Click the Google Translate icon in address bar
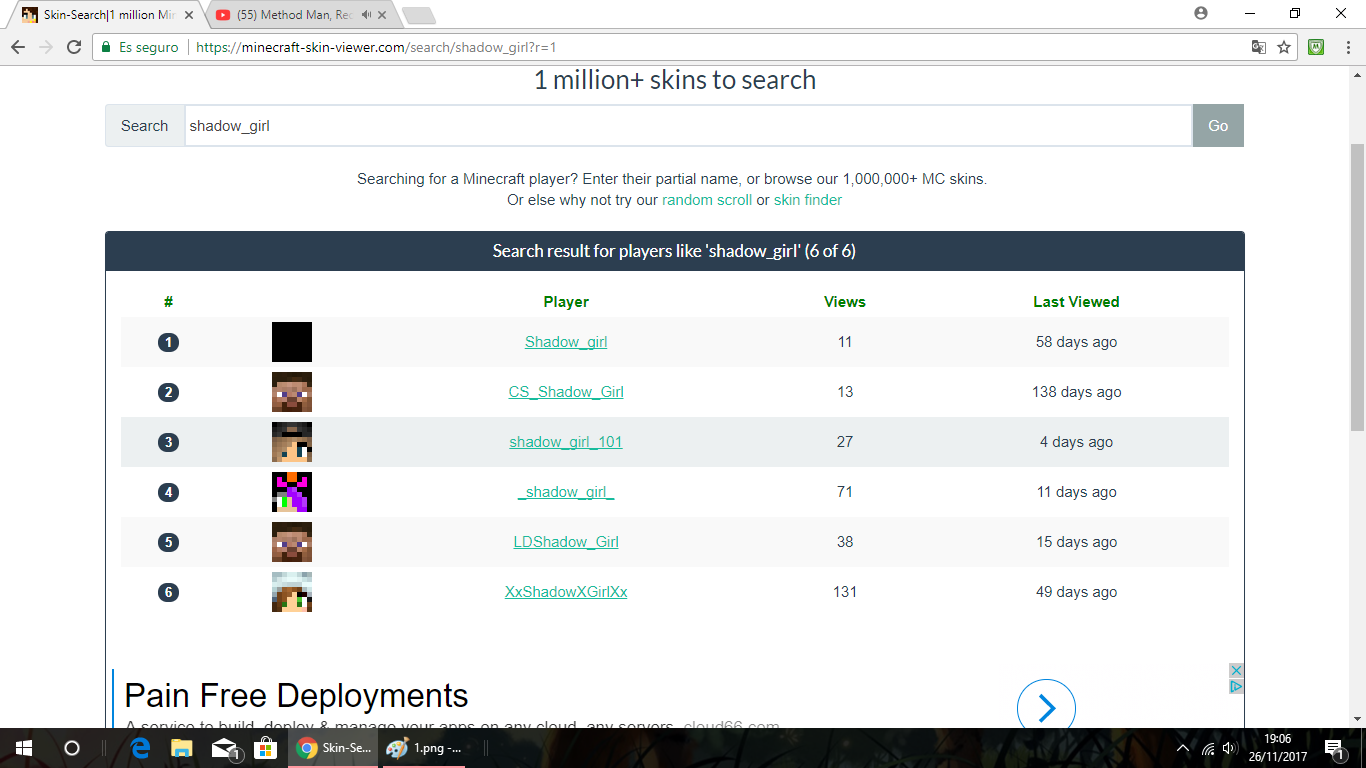 coord(1259,47)
